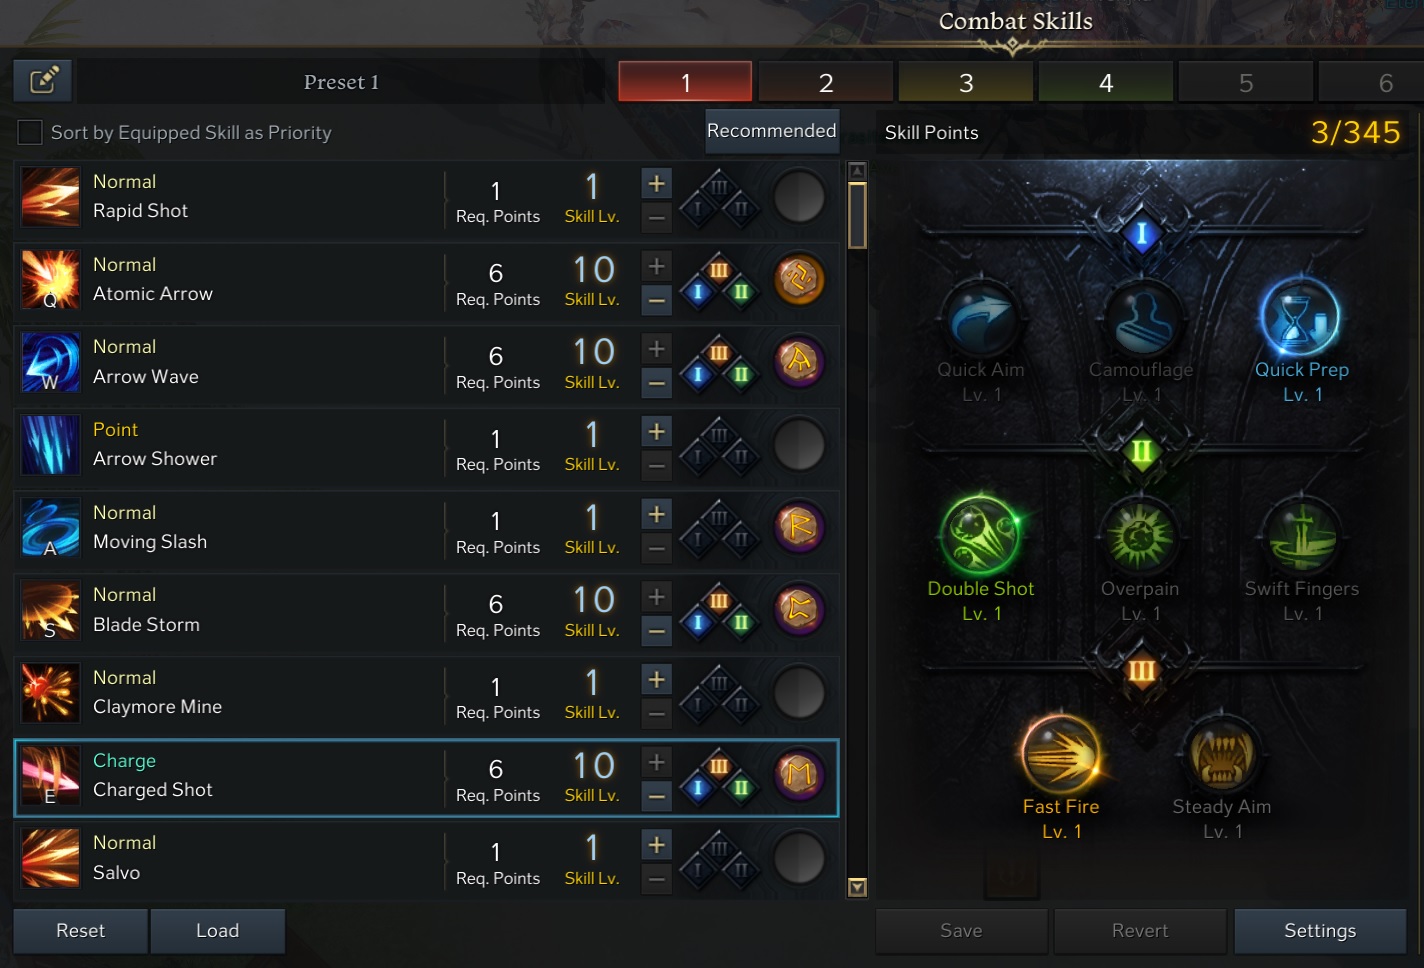Click the edit preset name icon

pos(43,81)
